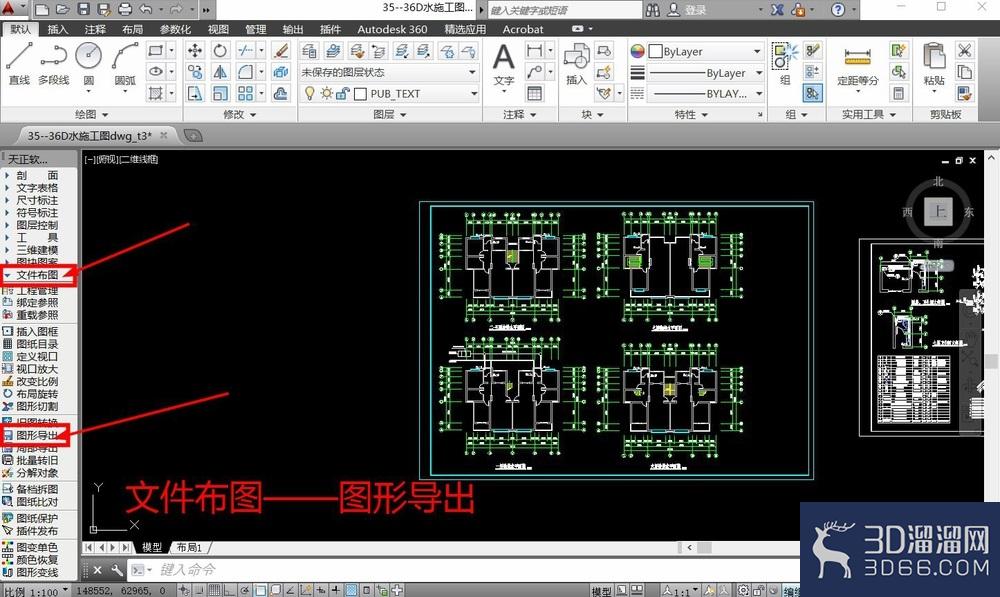Toggle Ortho mode in status bar
The image size is (1000, 597).
(x=229, y=591)
